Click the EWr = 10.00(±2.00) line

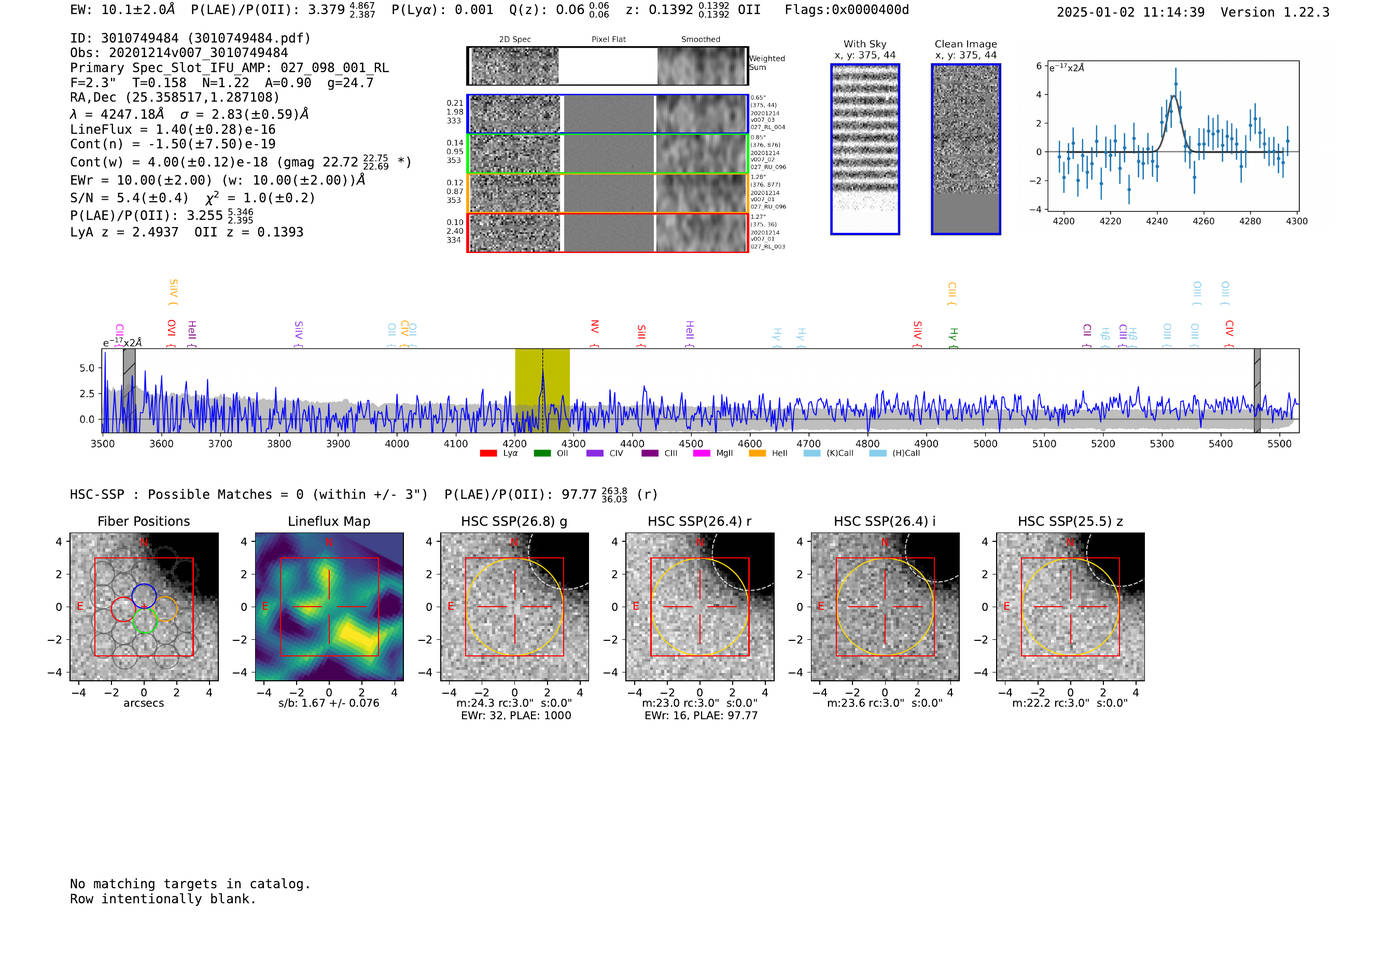click(x=217, y=181)
